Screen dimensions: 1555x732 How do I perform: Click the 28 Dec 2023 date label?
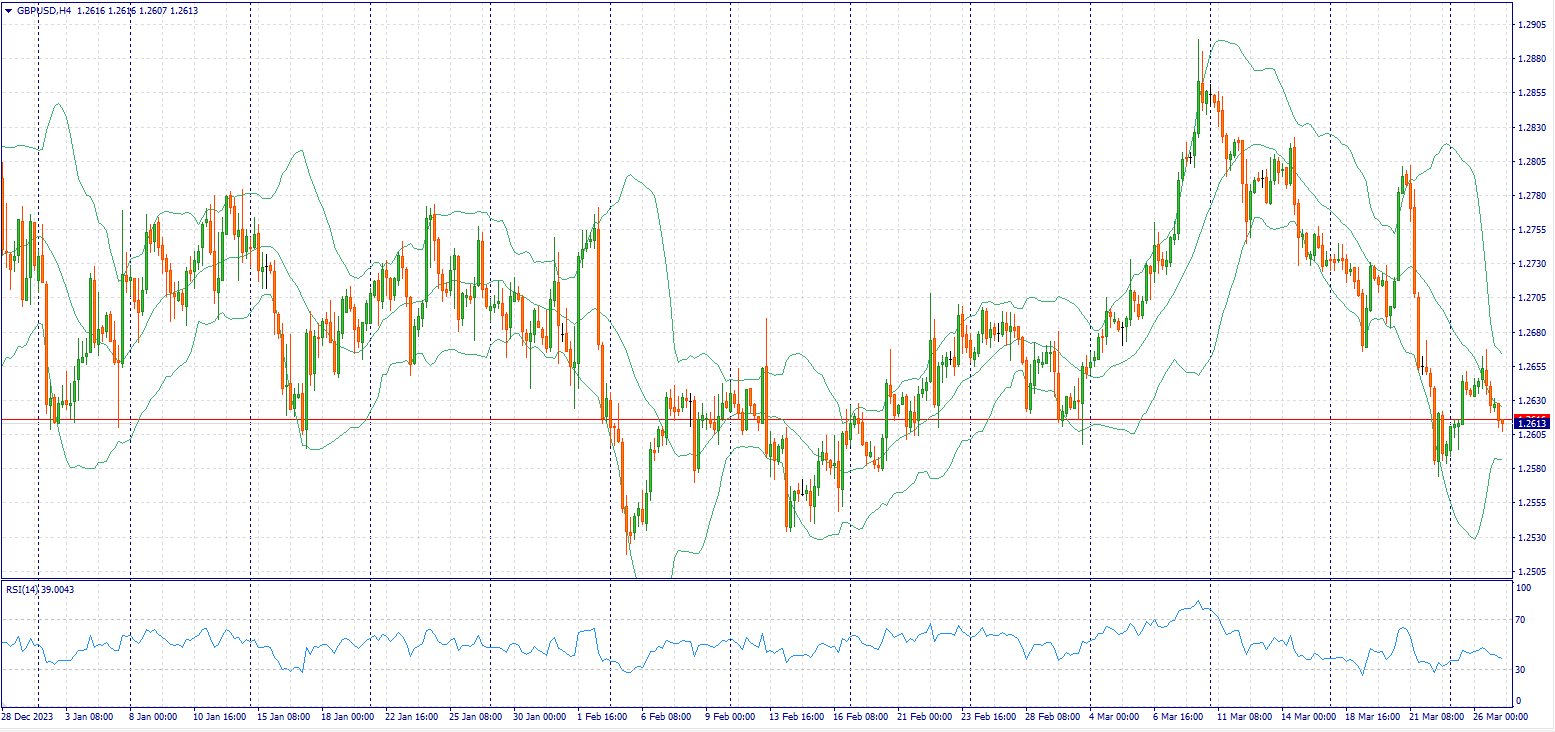click(26, 717)
